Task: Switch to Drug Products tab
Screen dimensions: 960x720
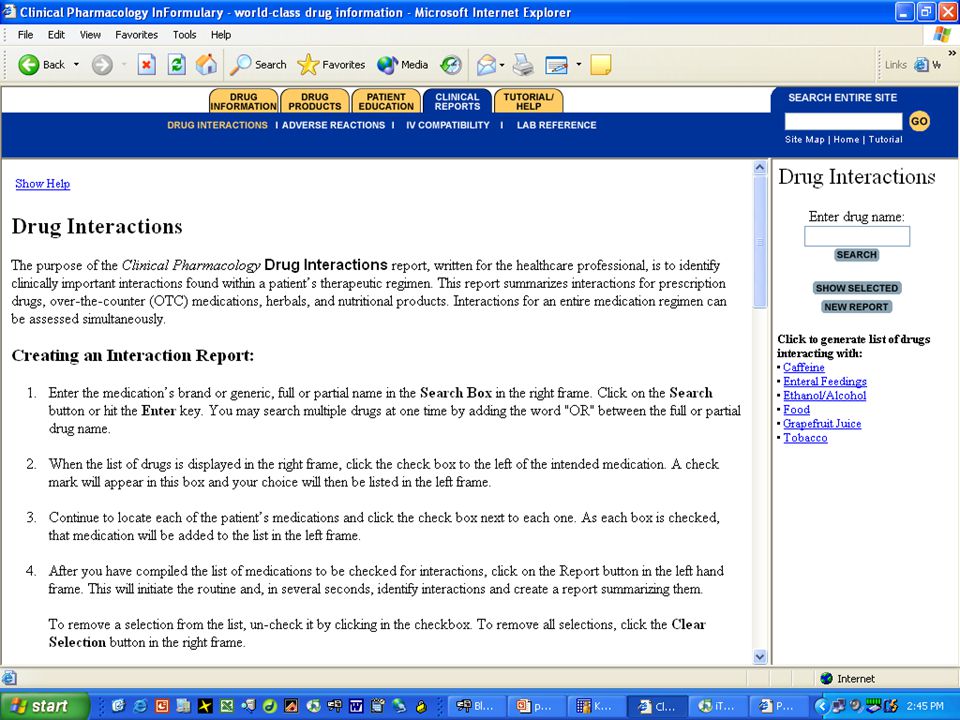Action: point(315,101)
